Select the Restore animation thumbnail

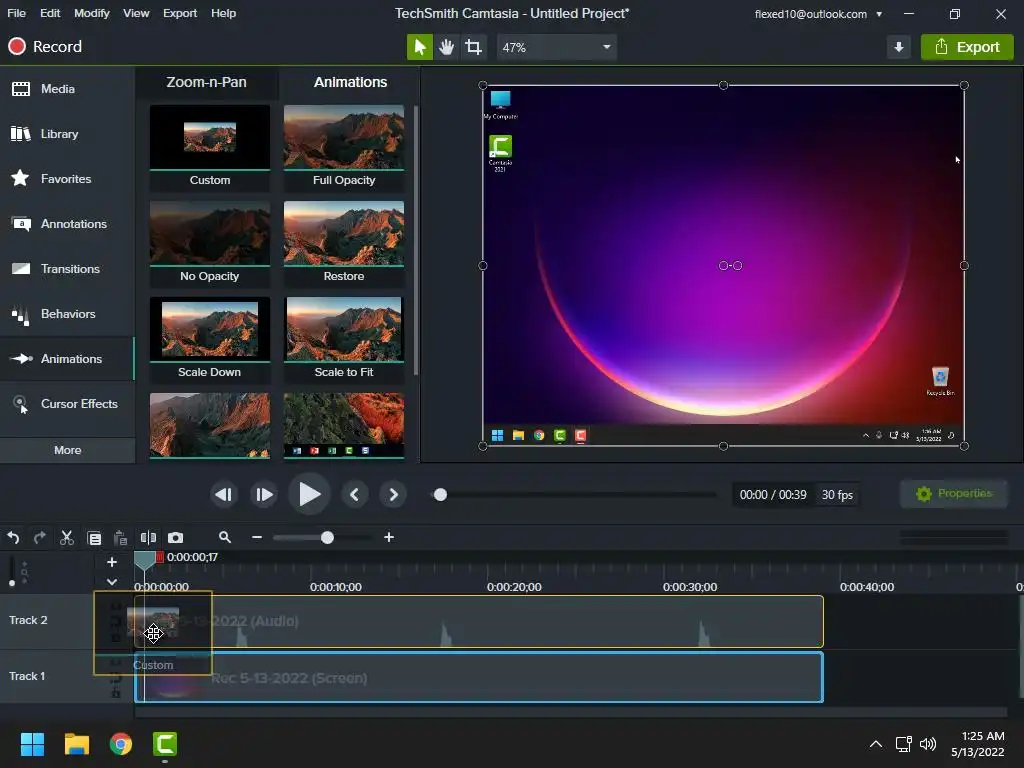pos(344,244)
